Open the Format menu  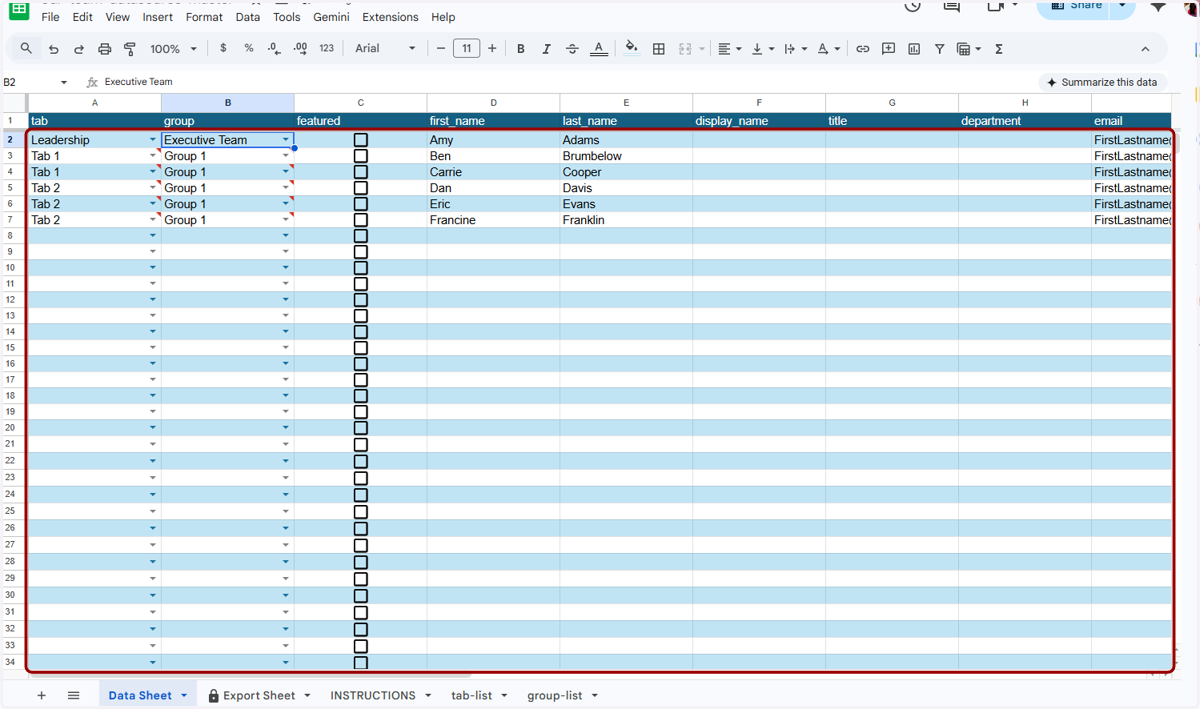[x=205, y=17]
